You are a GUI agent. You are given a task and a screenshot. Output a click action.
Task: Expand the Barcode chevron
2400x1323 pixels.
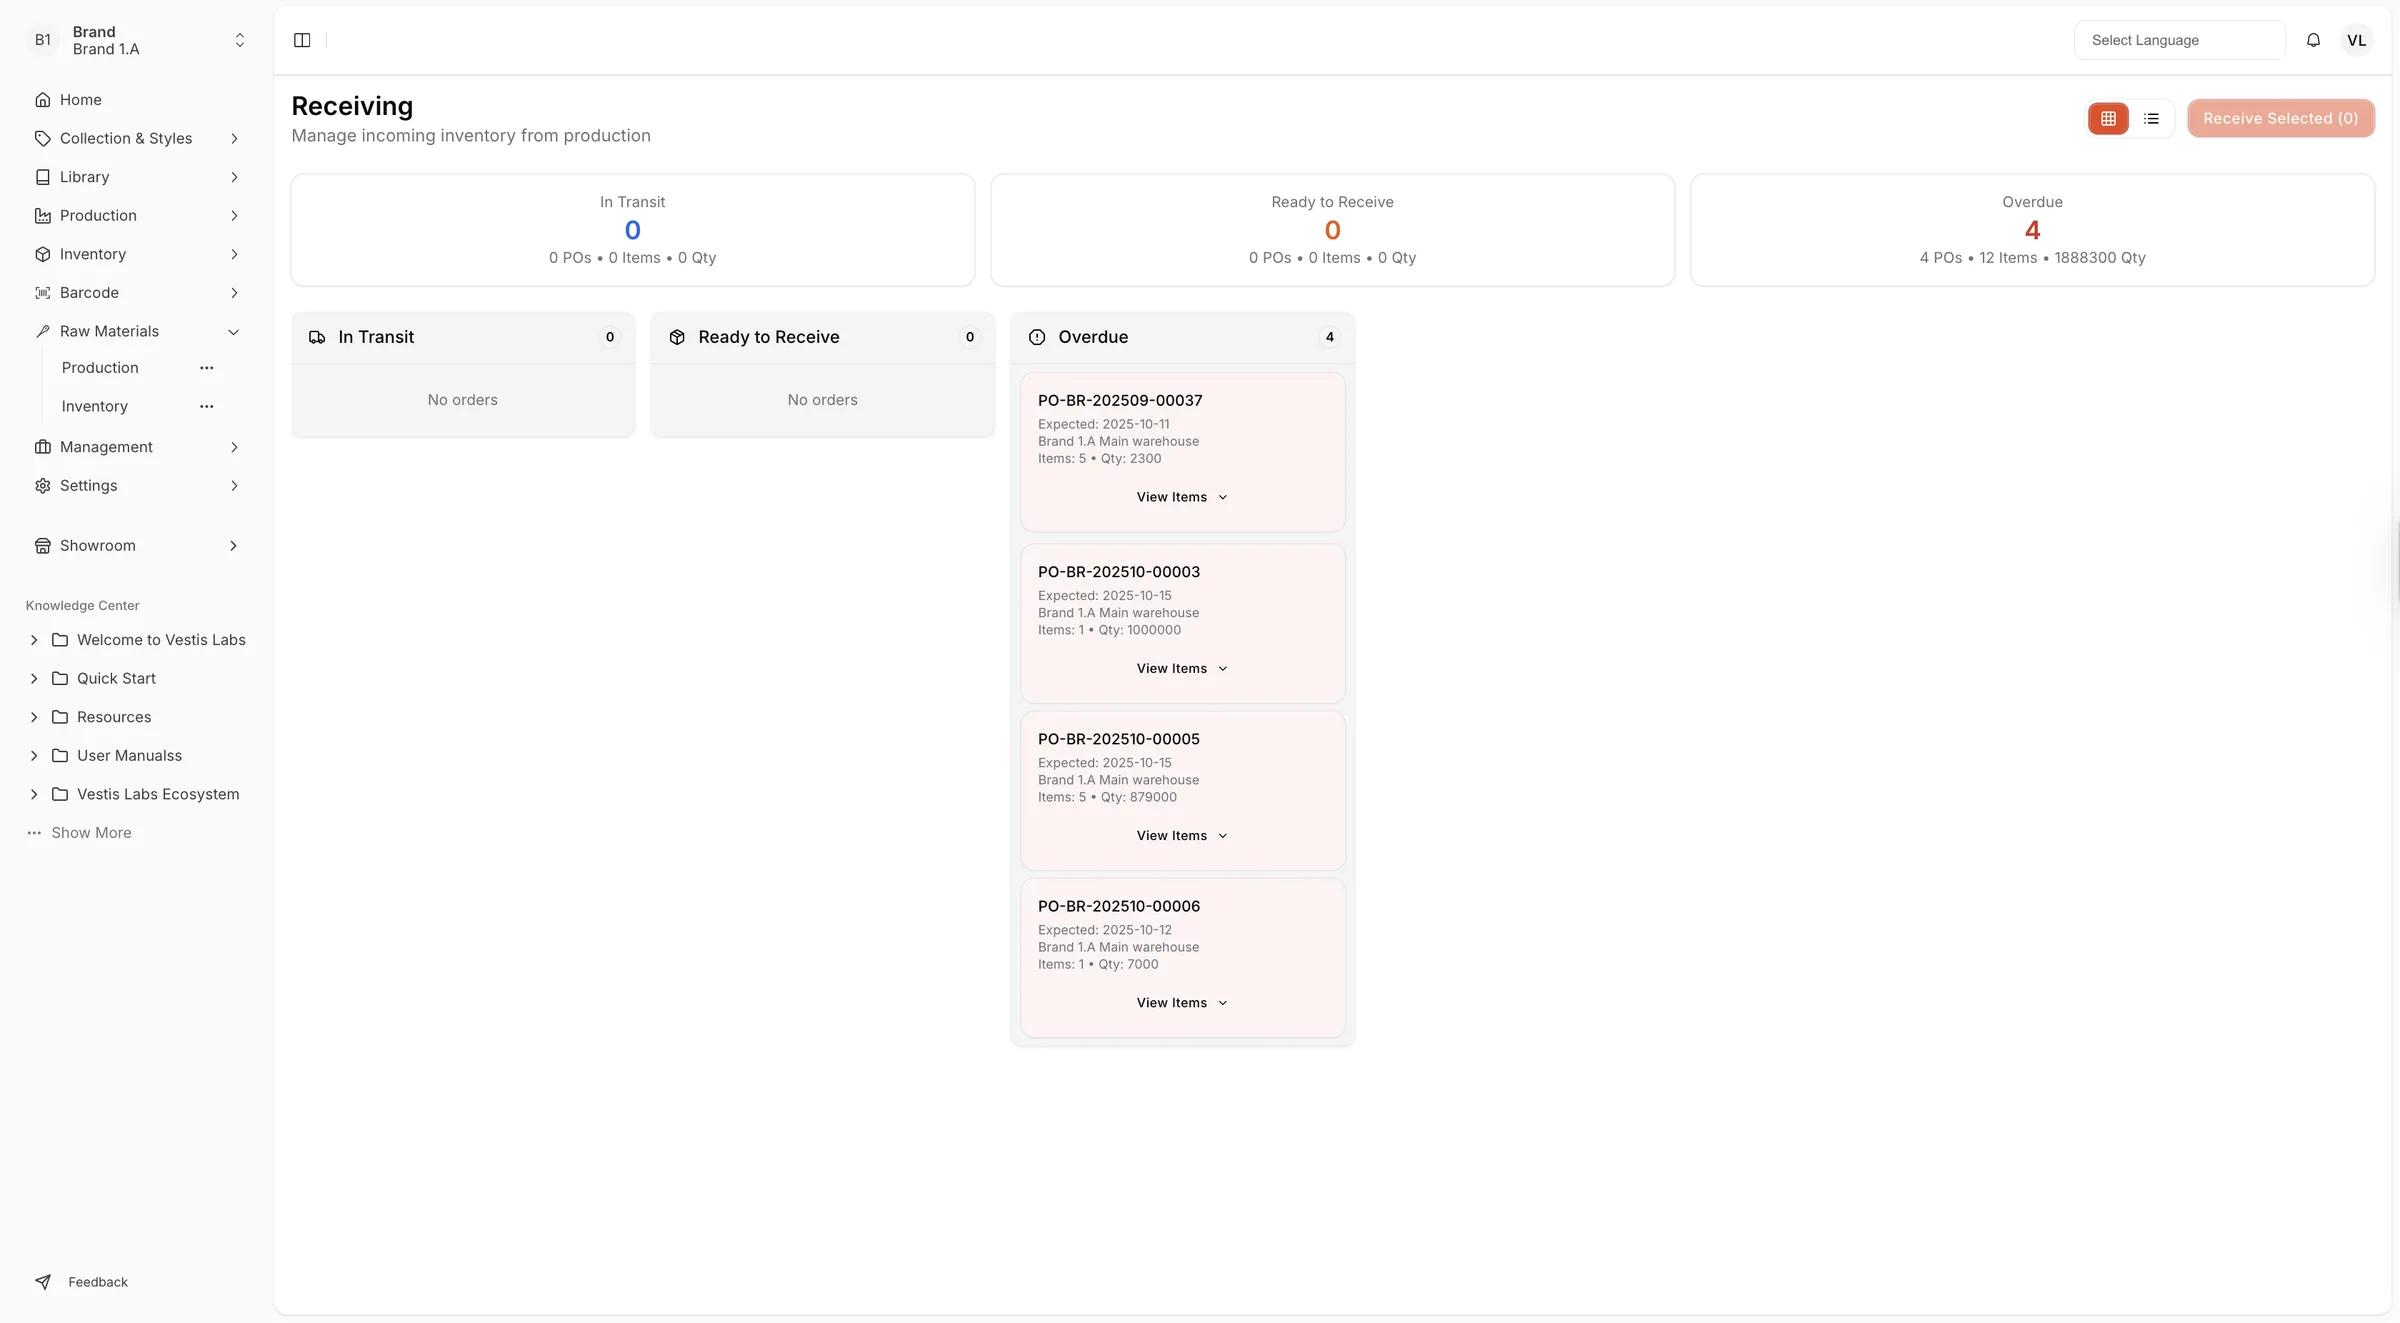pyautogui.click(x=234, y=293)
